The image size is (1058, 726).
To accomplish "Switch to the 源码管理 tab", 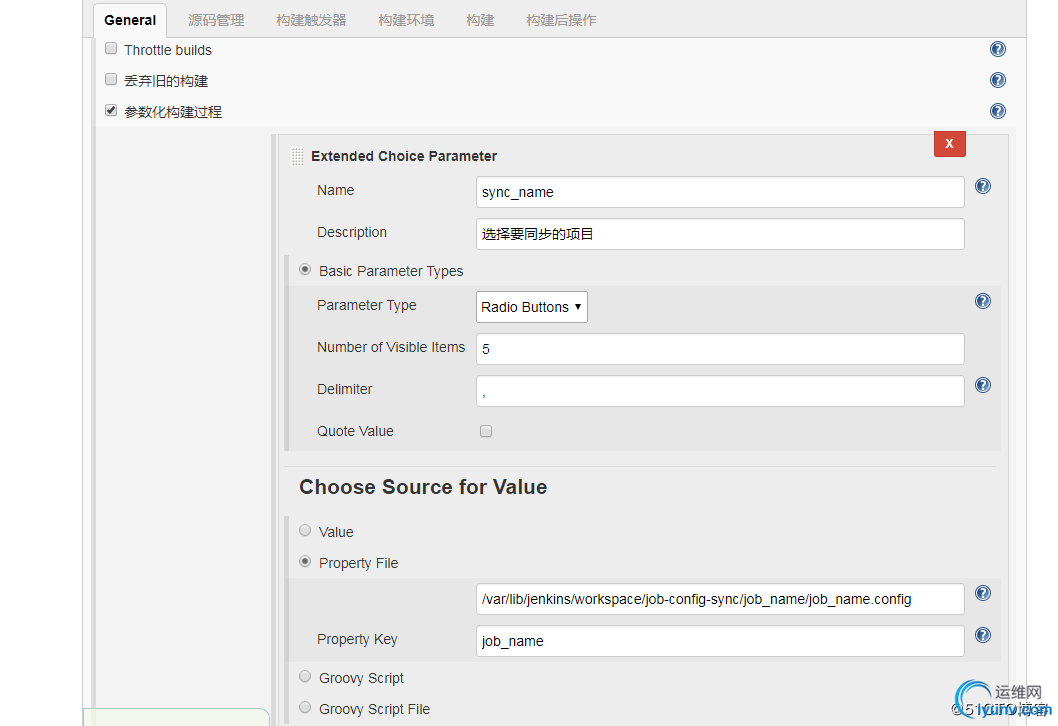I will click(x=216, y=20).
